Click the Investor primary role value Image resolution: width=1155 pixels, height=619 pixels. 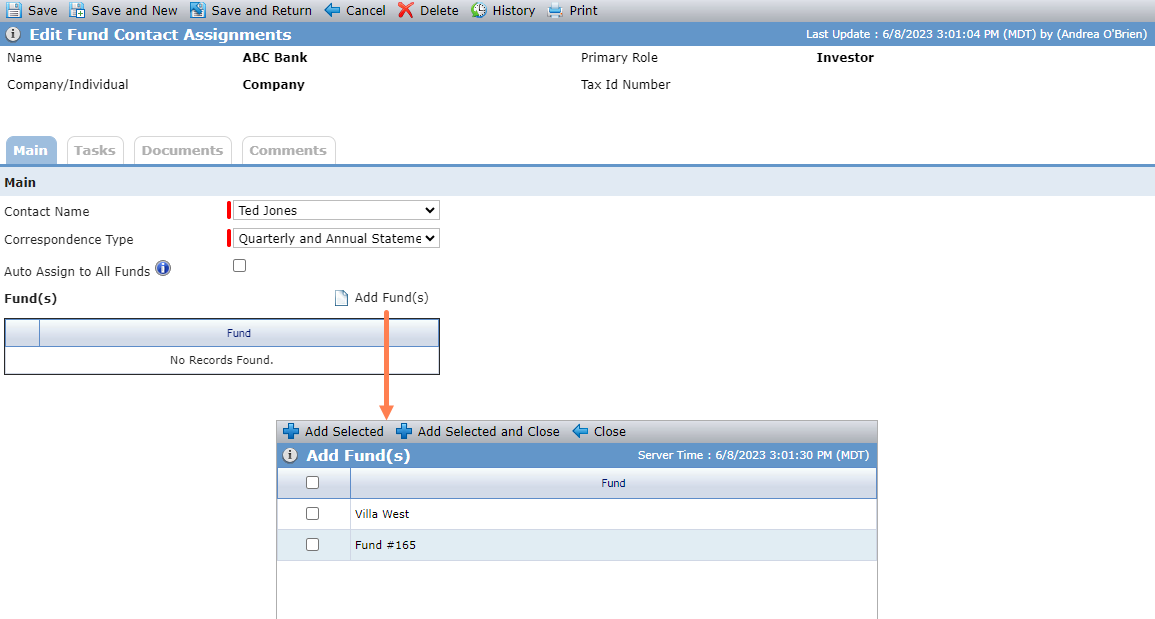(x=845, y=57)
